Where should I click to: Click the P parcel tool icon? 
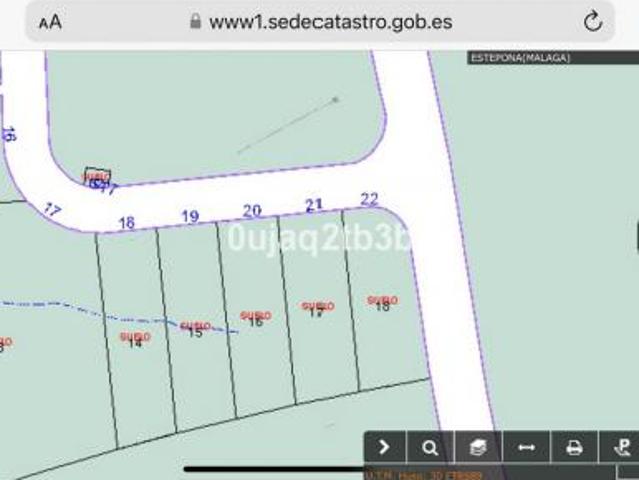coord(622,447)
